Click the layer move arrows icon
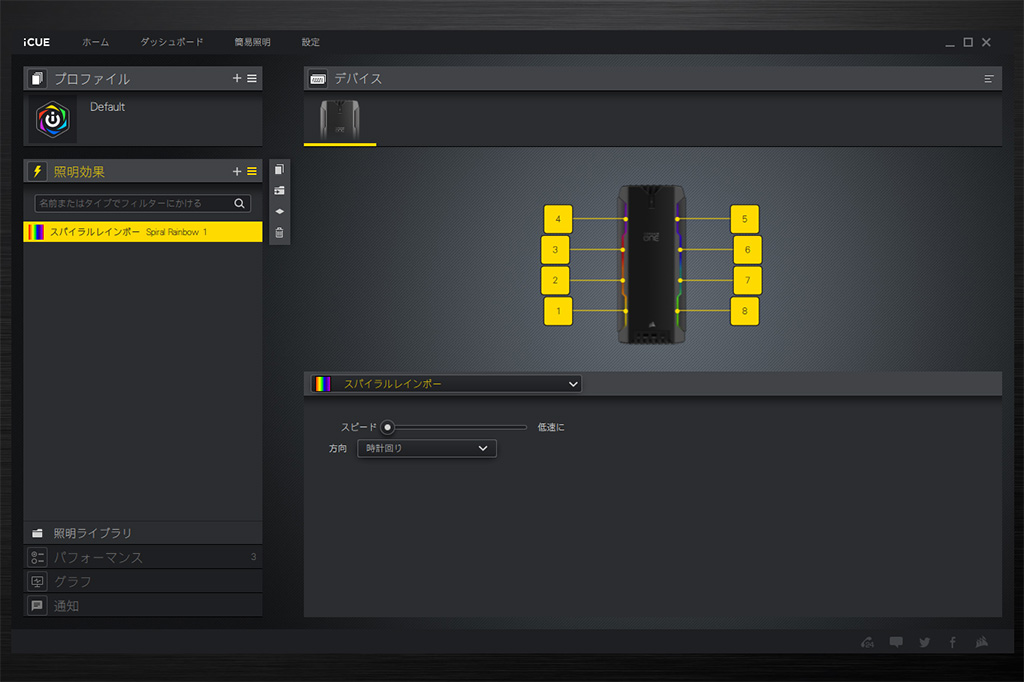The height and width of the screenshot is (682, 1024). (280, 212)
